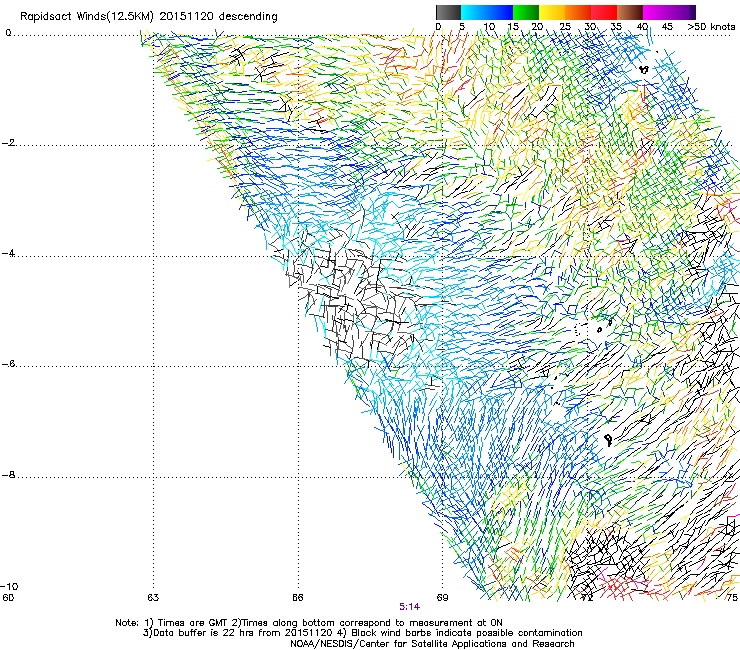The width and height of the screenshot is (740, 650).
Task: Pick the red 30–35 knots legend segment
Action: point(604,12)
